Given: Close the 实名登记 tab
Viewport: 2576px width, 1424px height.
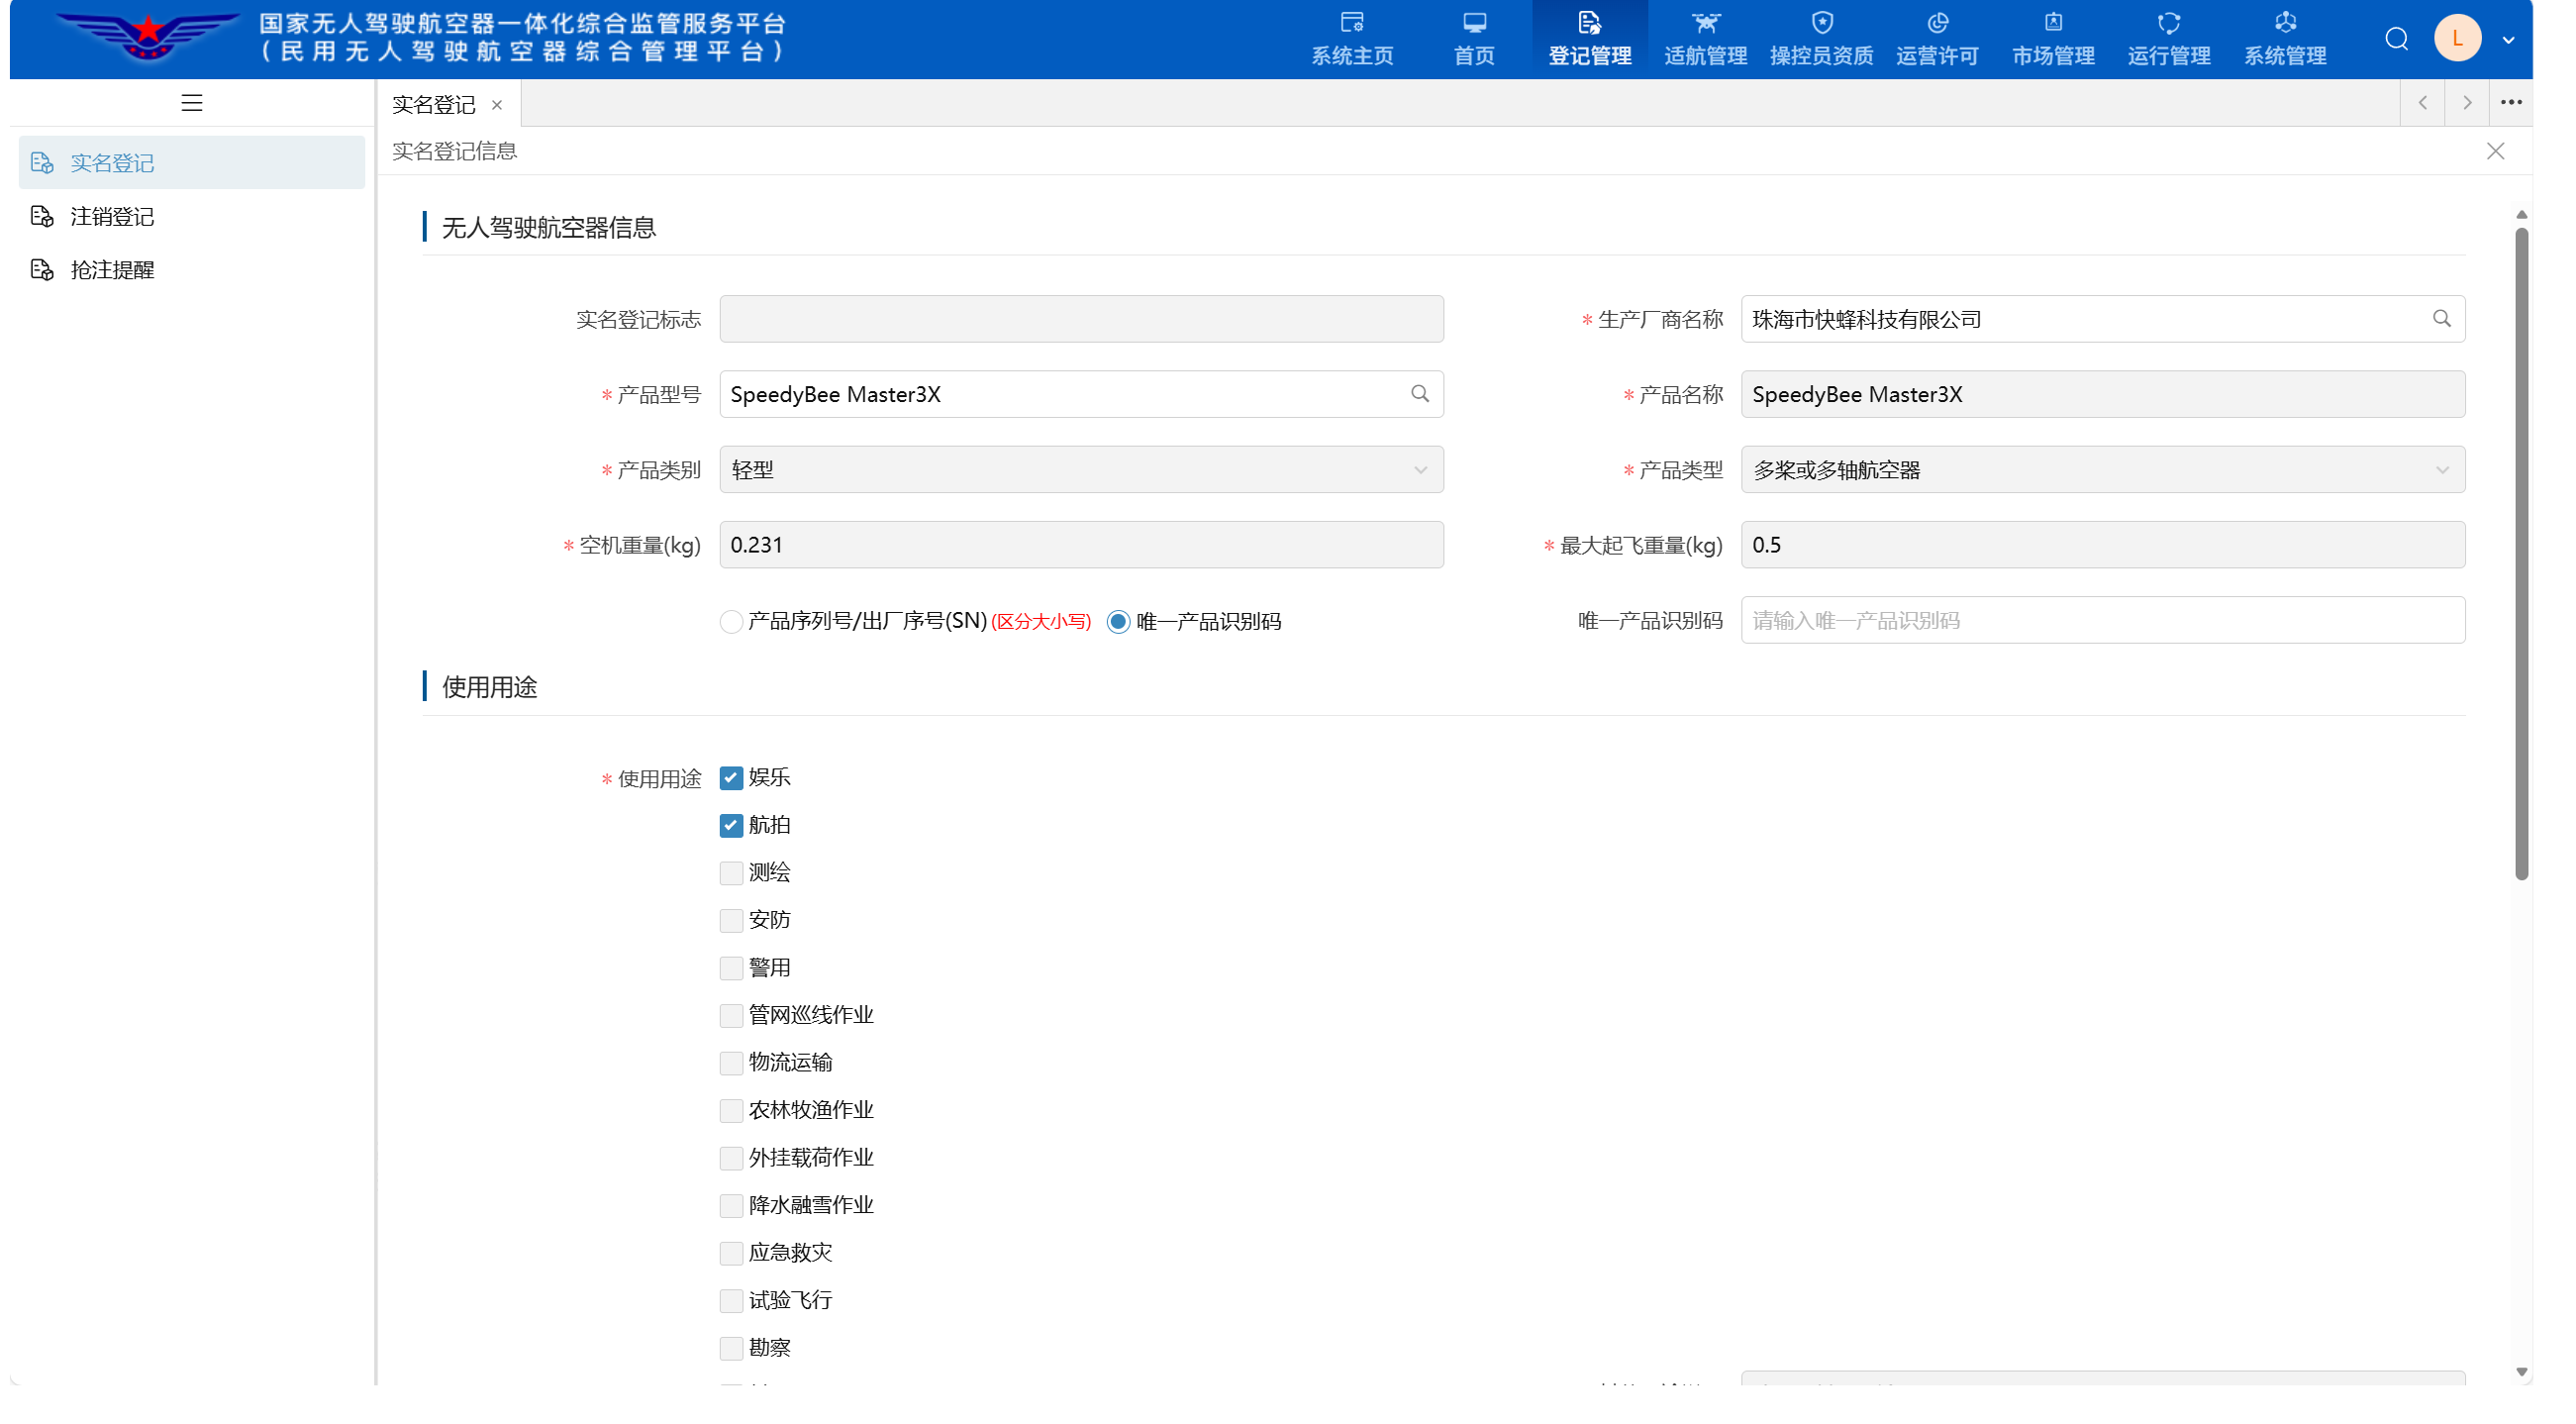Looking at the screenshot, I should (x=497, y=105).
